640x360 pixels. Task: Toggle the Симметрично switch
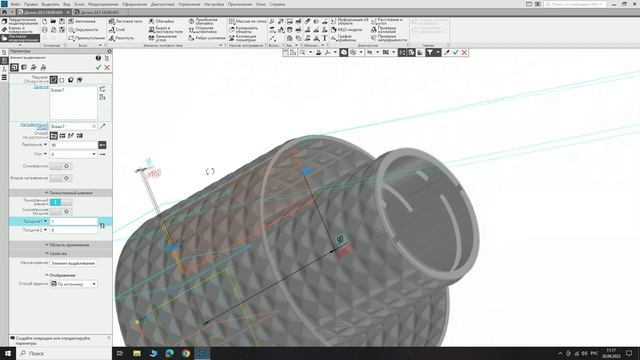61,166
